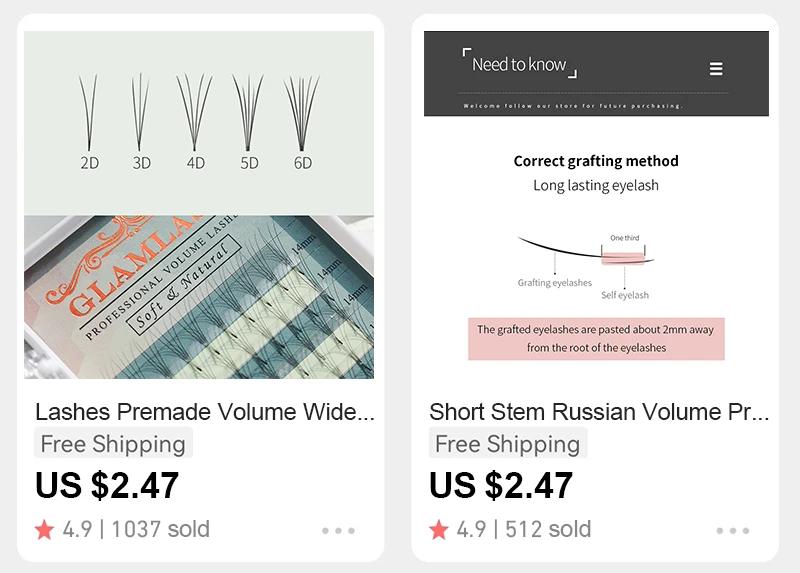
Task: Click the 6D lash fan illustration
Action: (302, 113)
